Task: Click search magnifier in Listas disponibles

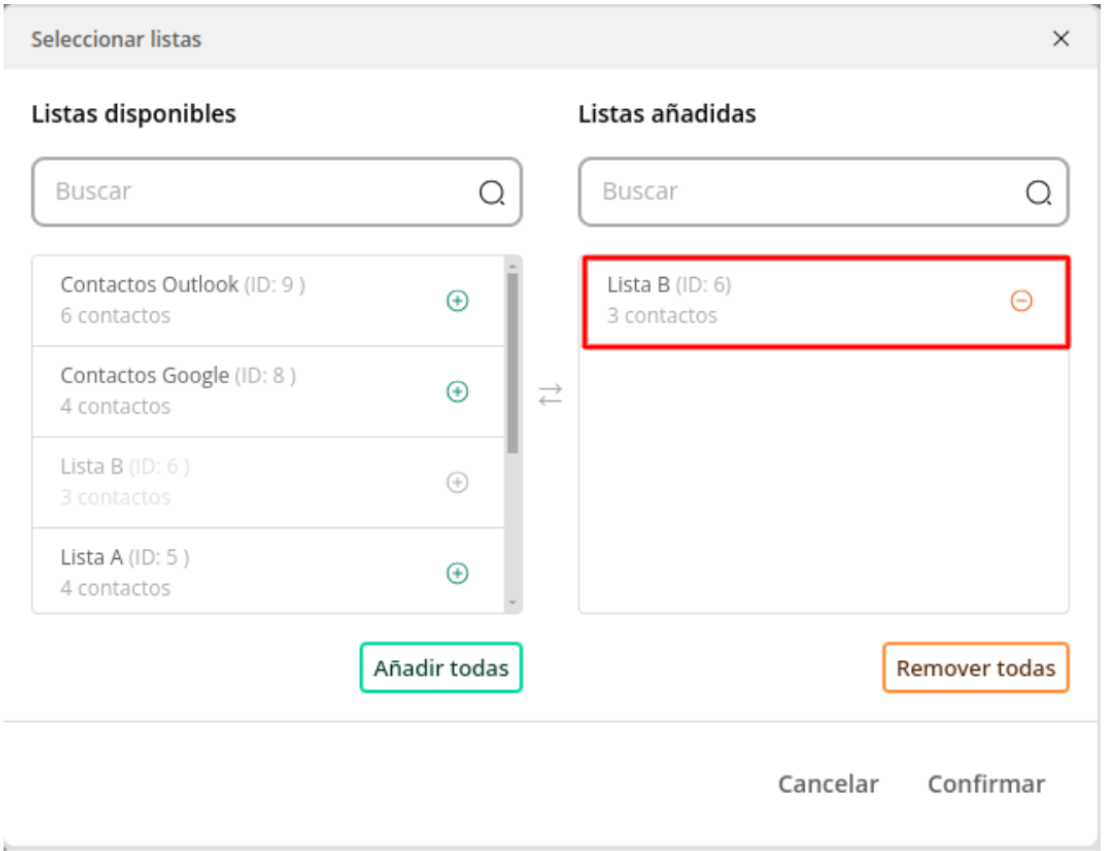Action: pyautogui.click(x=491, y=192)
